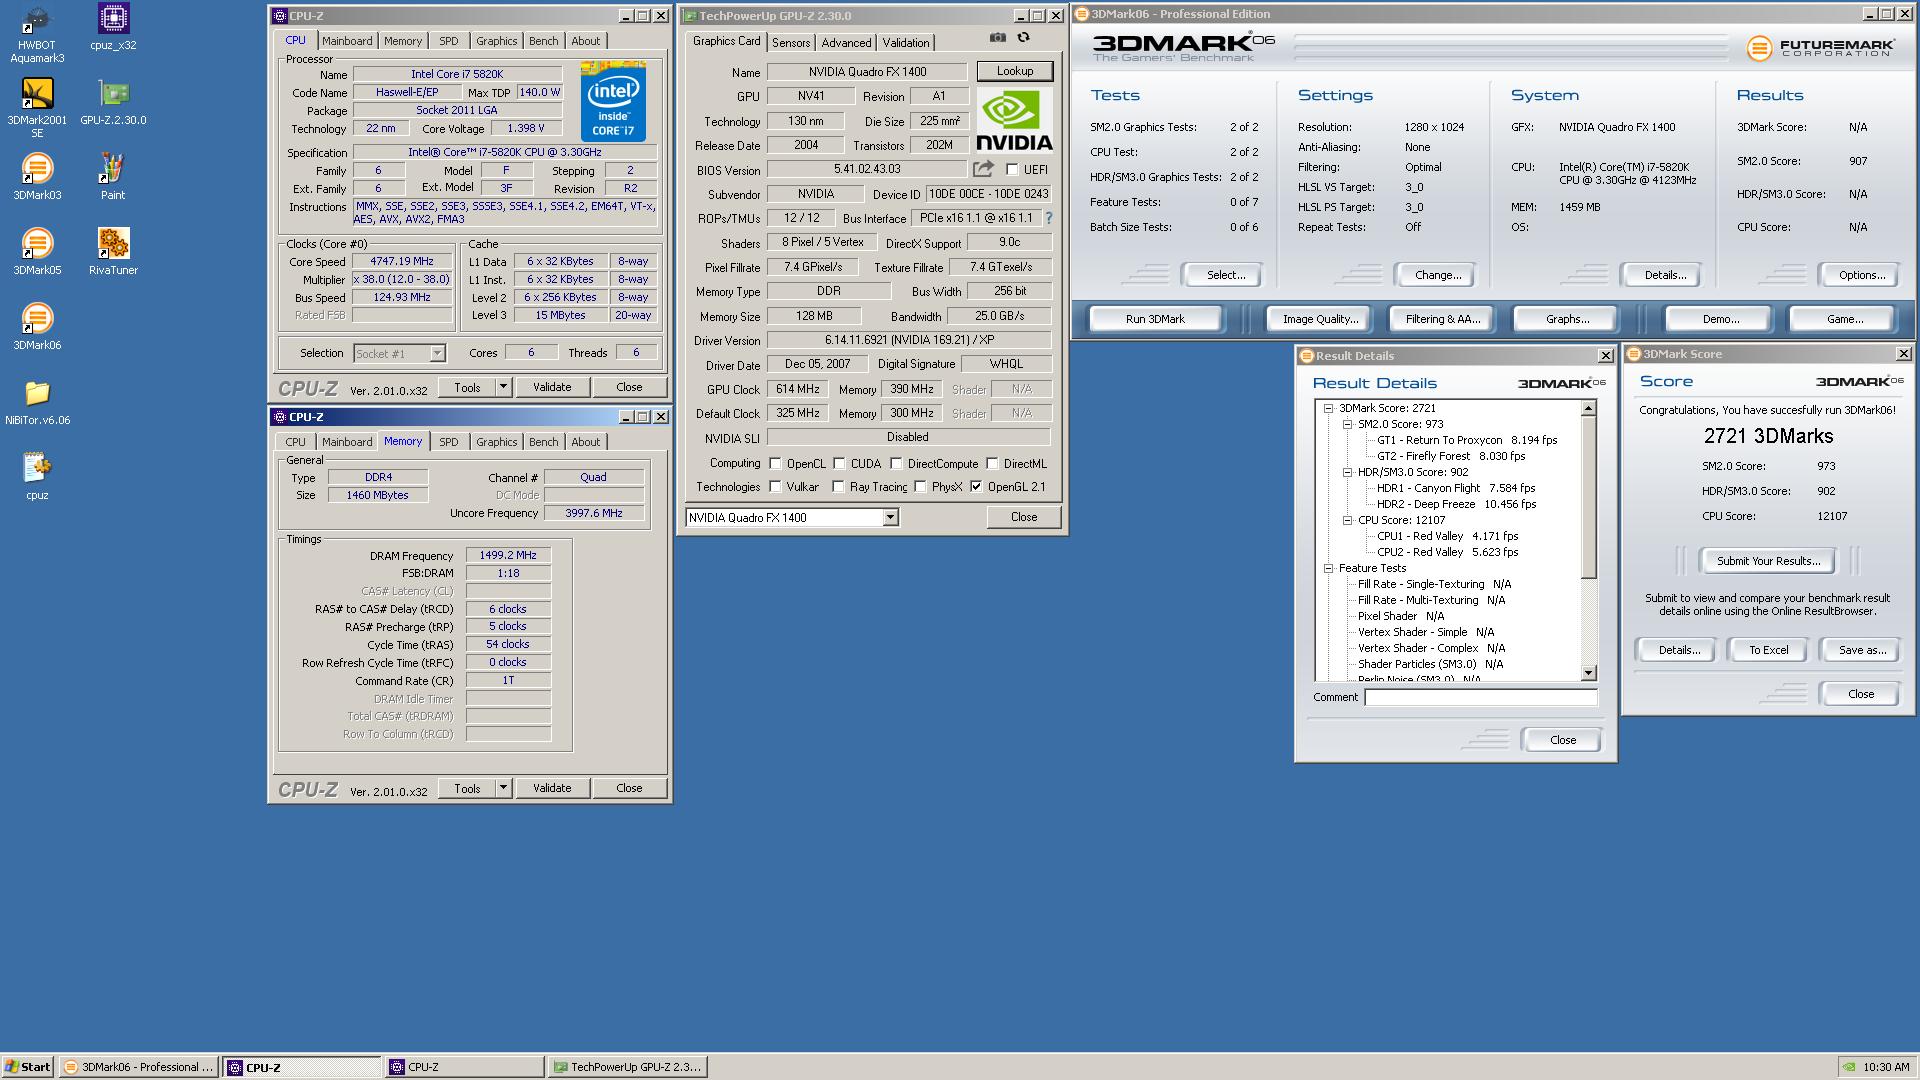
Task: Open Advanced tab in GPU-Z
Action: pyautogui.click(x=846, y=43)
